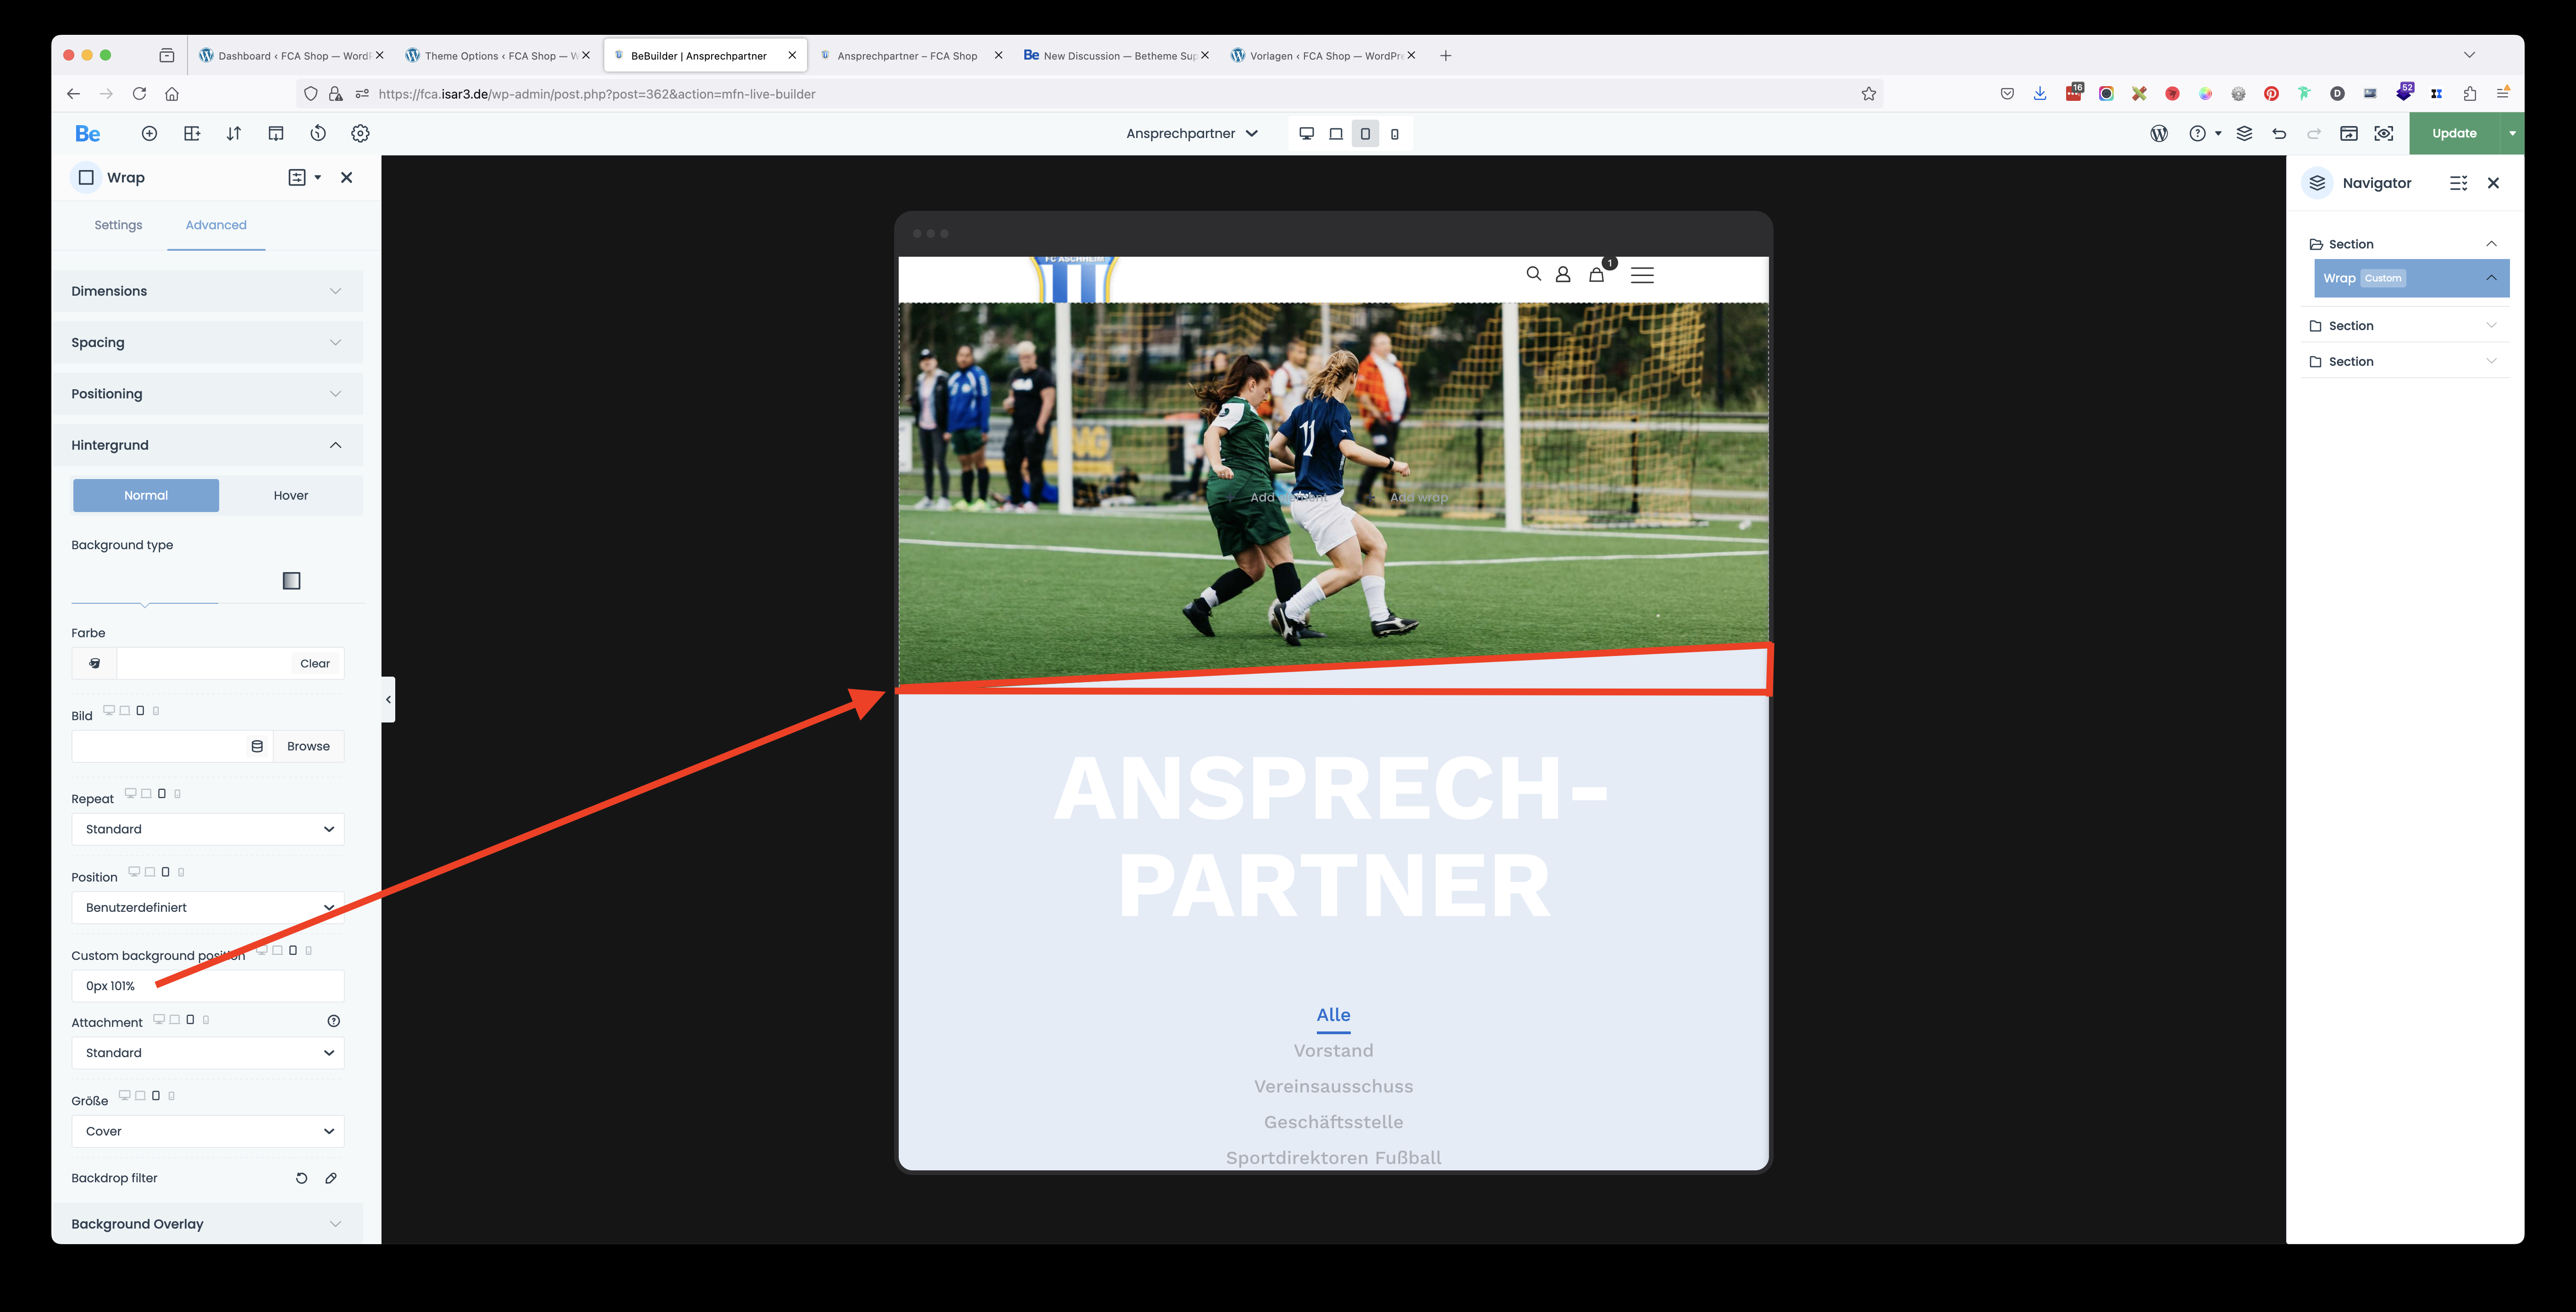Close the Wrap settings panel
The width and height of the screenshot is (2576, 1312).
pos(347,178)
